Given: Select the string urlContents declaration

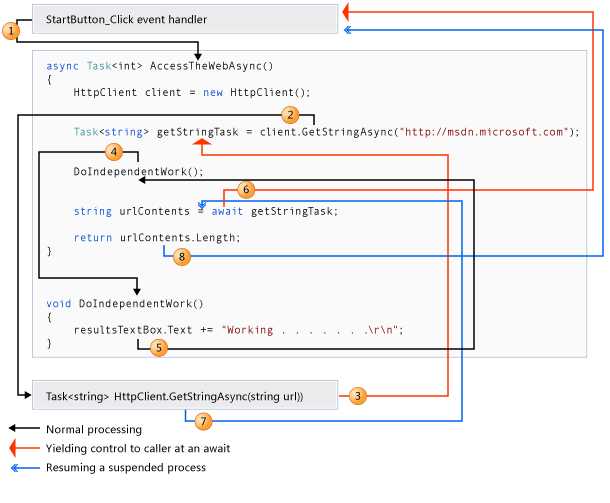Looking at the screenshot, I should click(131, 211).
